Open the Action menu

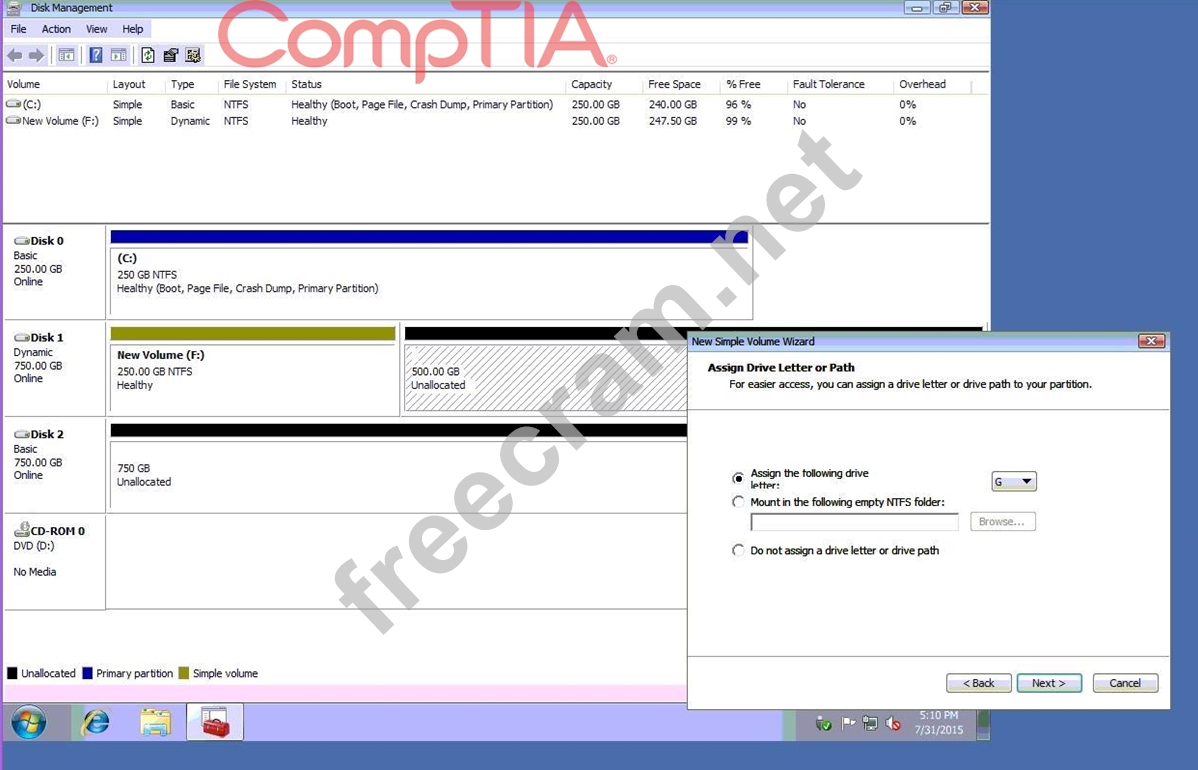[56, 29]
